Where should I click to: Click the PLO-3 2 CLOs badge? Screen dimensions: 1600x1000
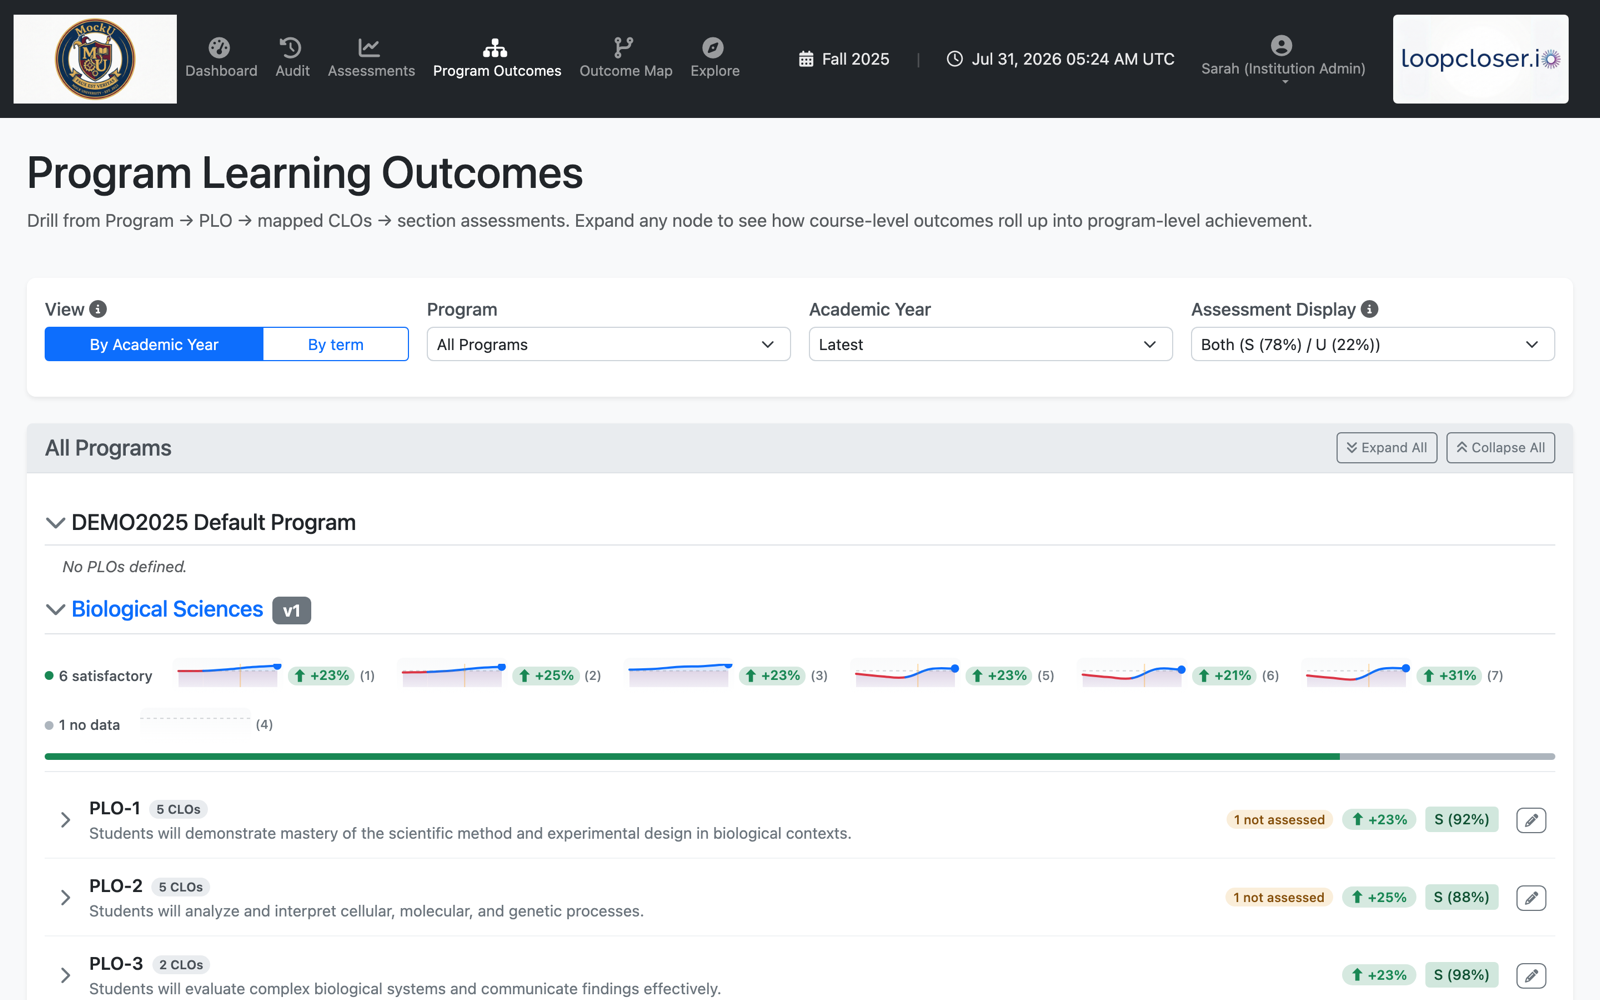coord(181,965)
